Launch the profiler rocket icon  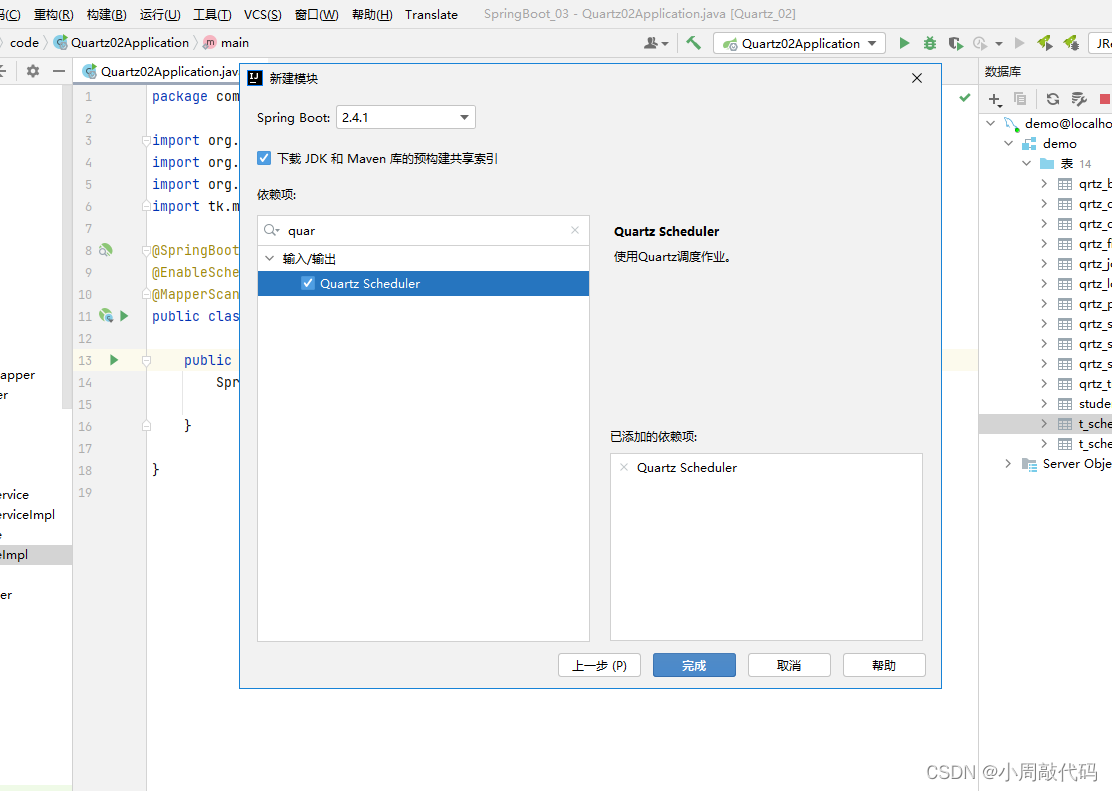click(x=1045, y=43)
